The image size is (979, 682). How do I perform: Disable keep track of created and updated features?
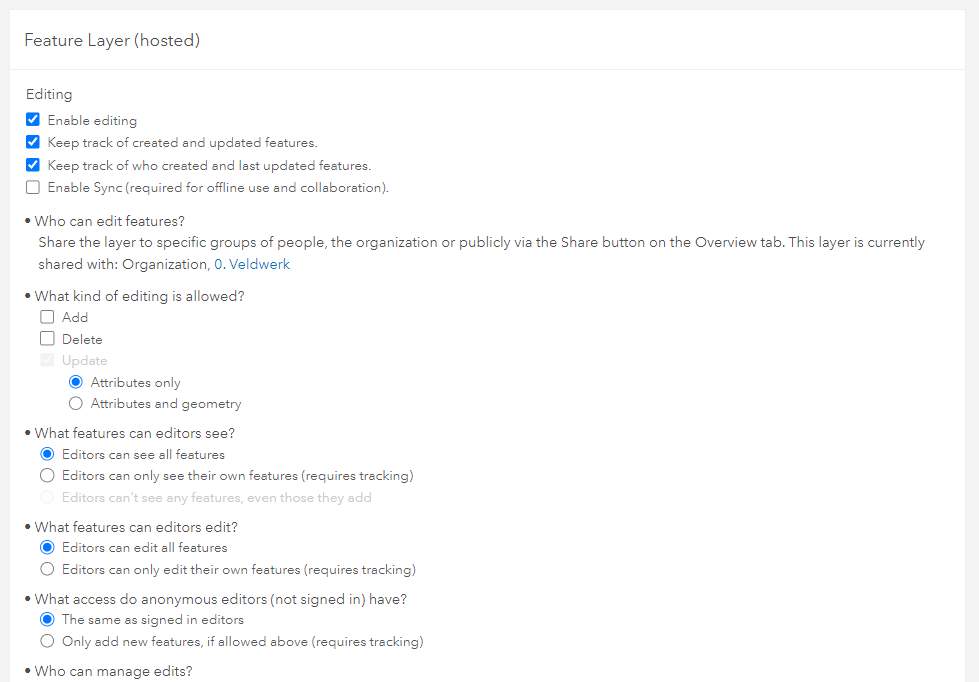point(32,141)
